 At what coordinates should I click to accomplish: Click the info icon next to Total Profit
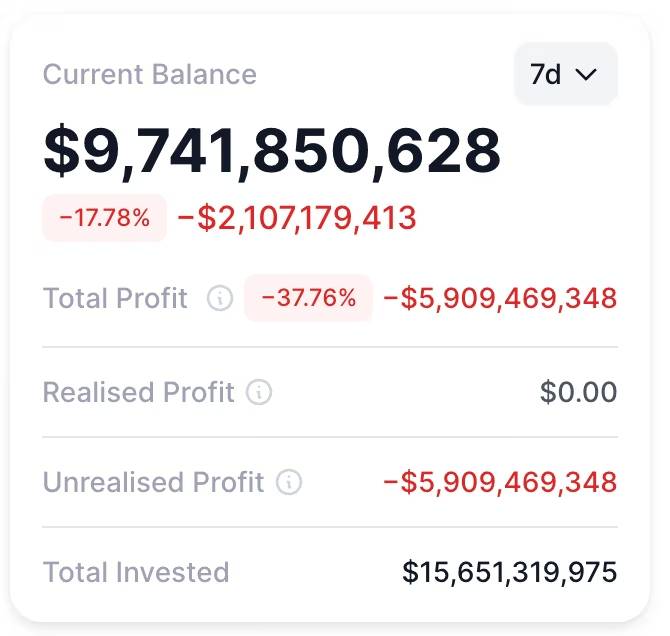220,298
